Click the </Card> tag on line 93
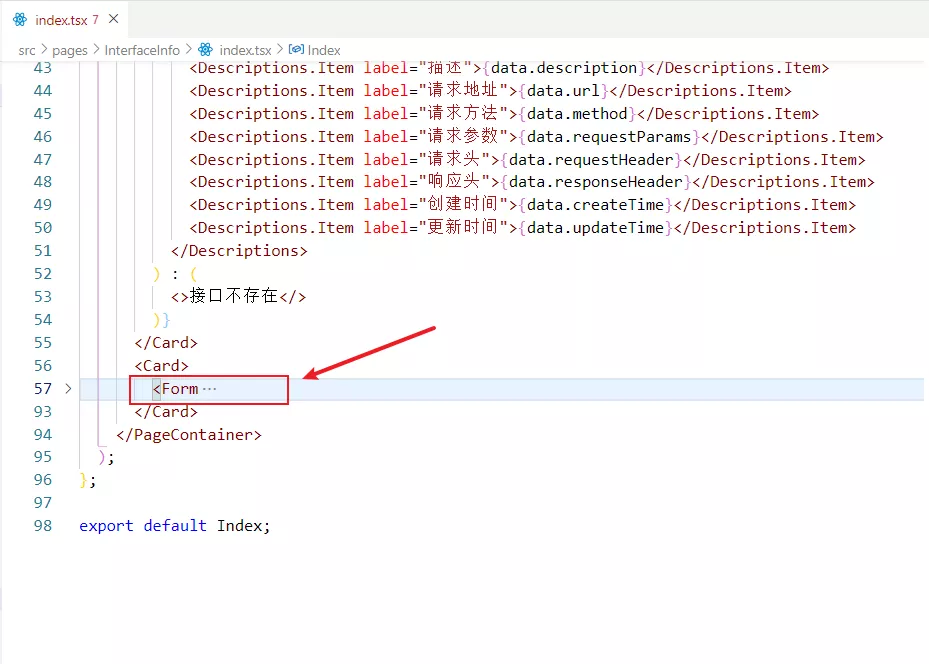The width and height of the screenshot is (929, 664). 166,412
